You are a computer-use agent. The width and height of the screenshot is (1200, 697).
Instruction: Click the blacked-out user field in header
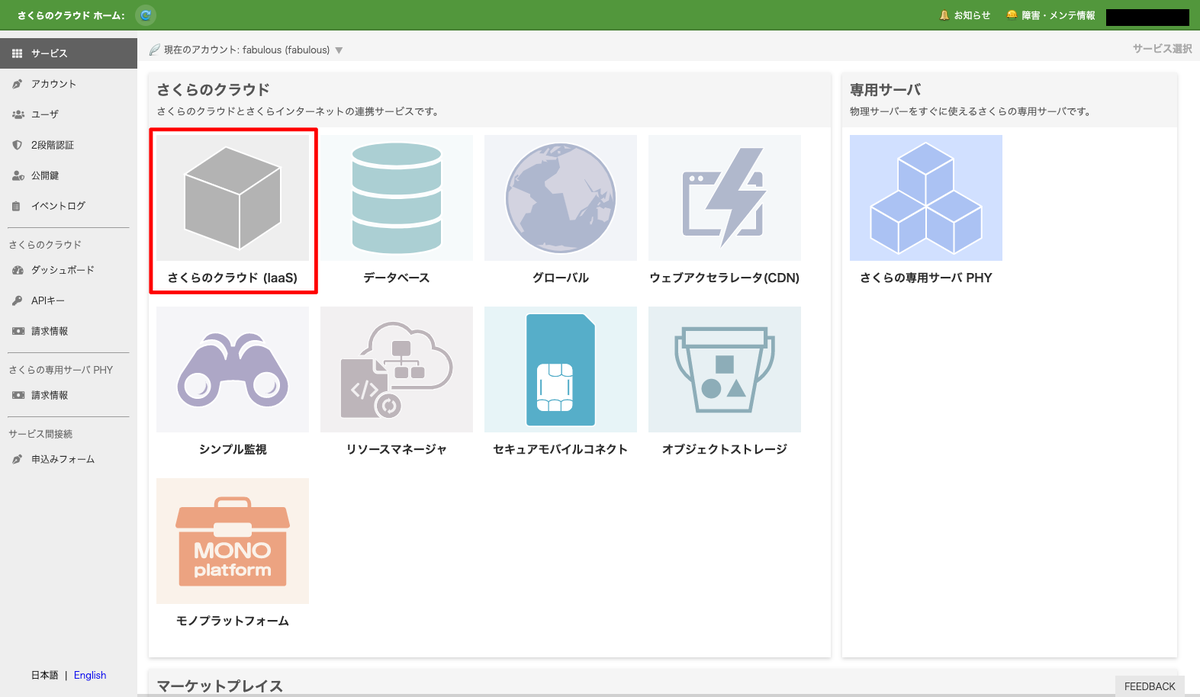tap(1147, 16)
